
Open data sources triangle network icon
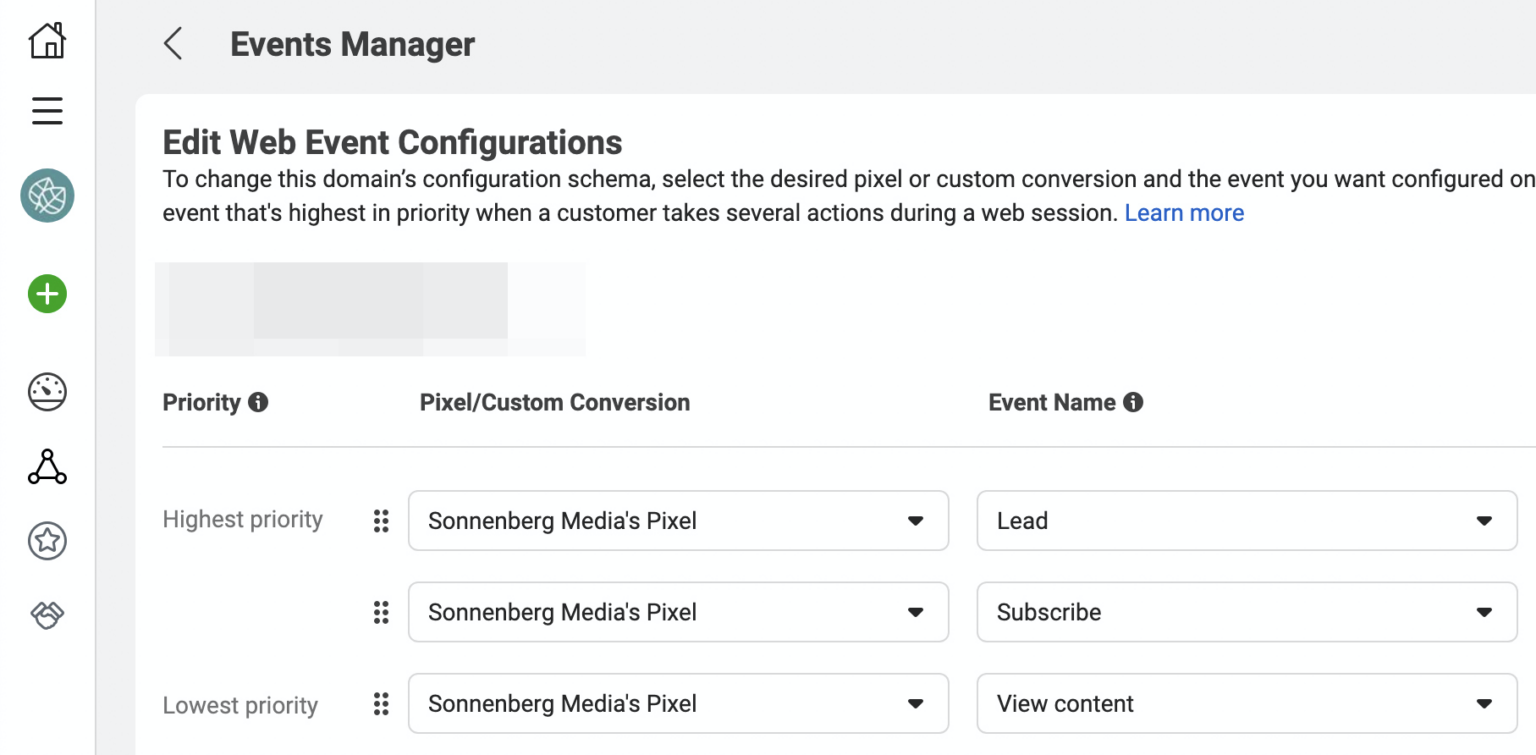[x=47, y=467]
